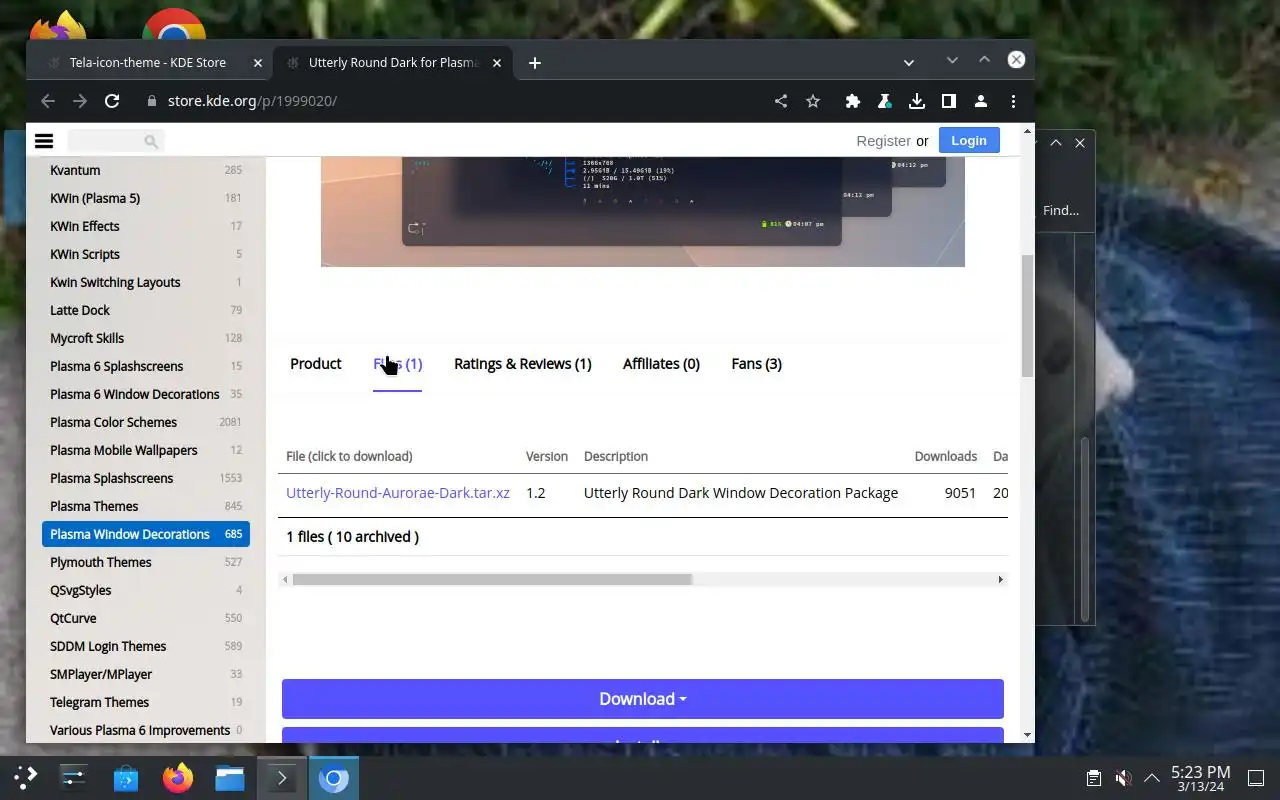Screen dimensions: 1280x800
Task: Open Chrome three-dot menu
Action: (x=1013, y=101)
